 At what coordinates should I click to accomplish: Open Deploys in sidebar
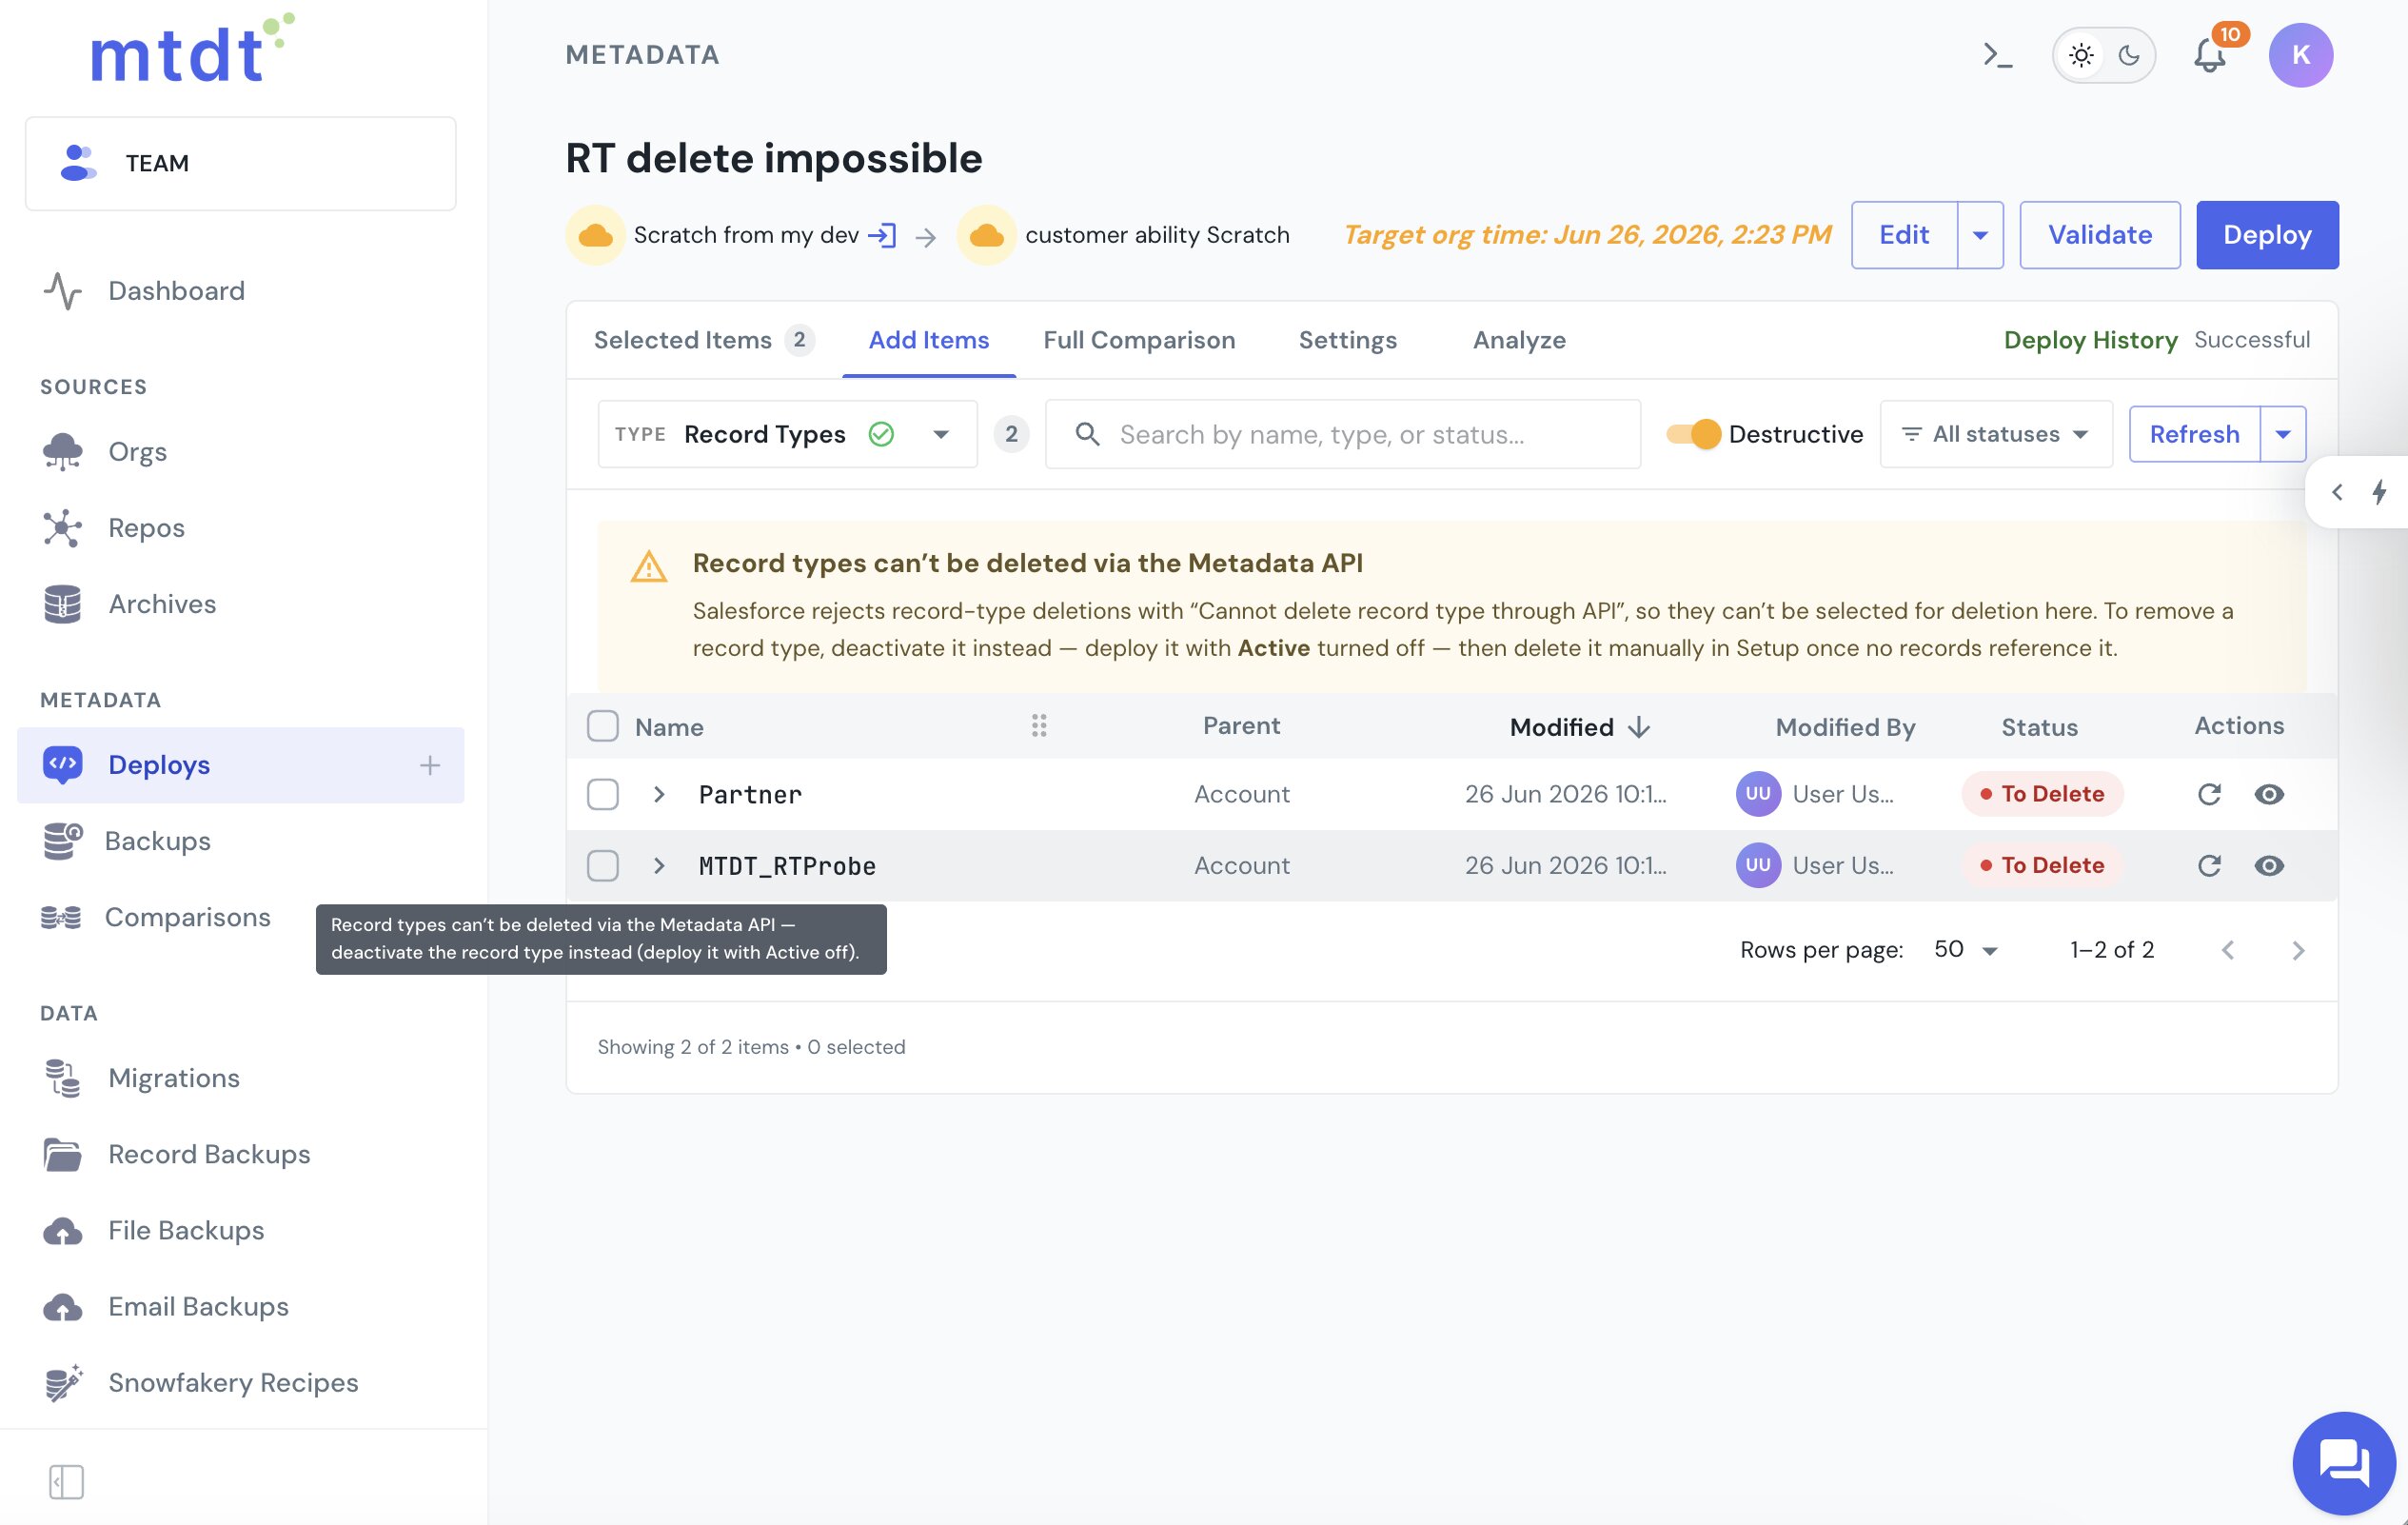[x=241, y=765]
